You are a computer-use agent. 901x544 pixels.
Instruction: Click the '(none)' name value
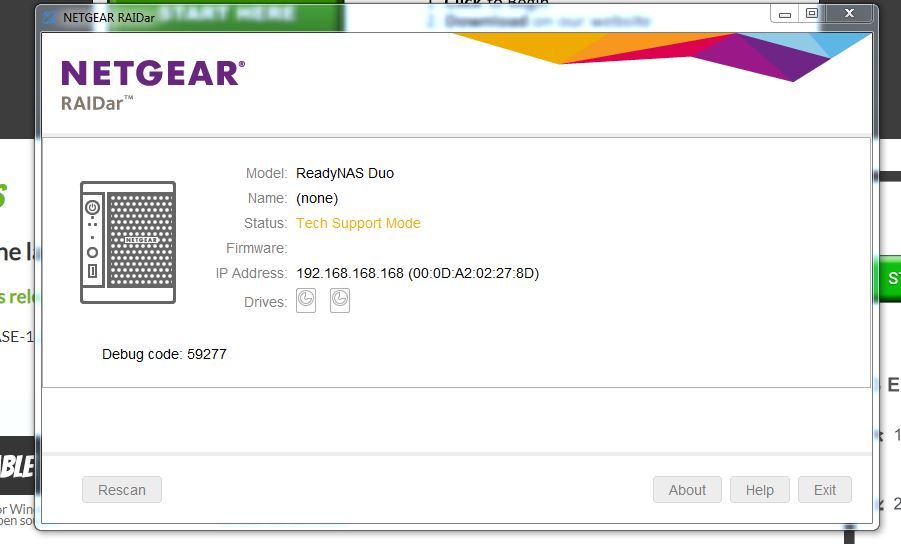[x=317, y=198]
